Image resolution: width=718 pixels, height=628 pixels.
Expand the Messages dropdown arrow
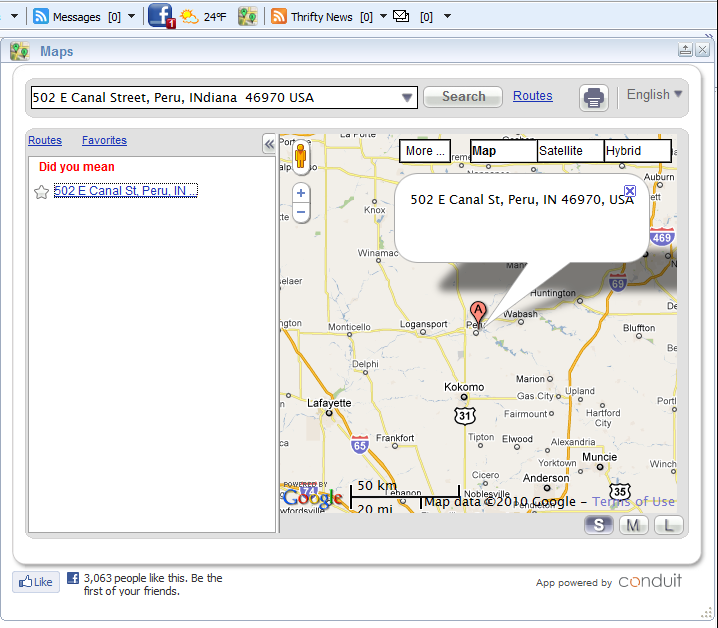tap(131, 16)
